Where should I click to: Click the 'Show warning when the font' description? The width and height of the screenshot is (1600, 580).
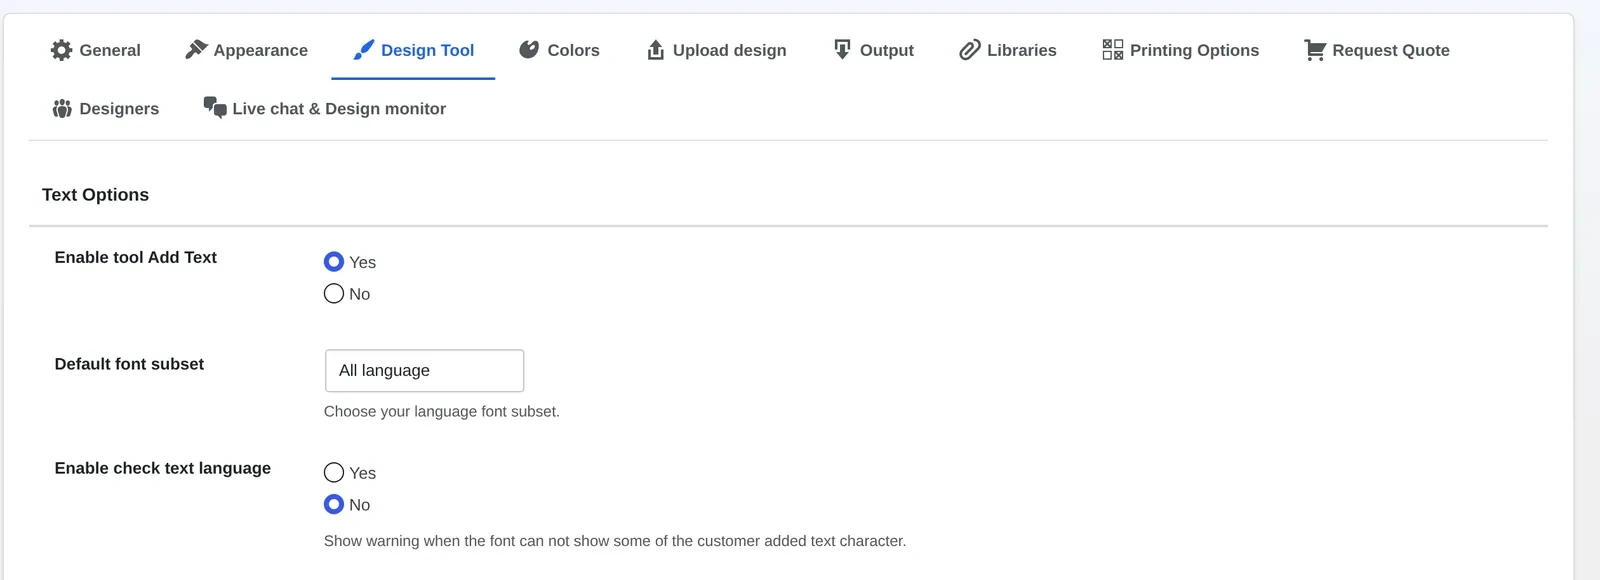[615, 541]
